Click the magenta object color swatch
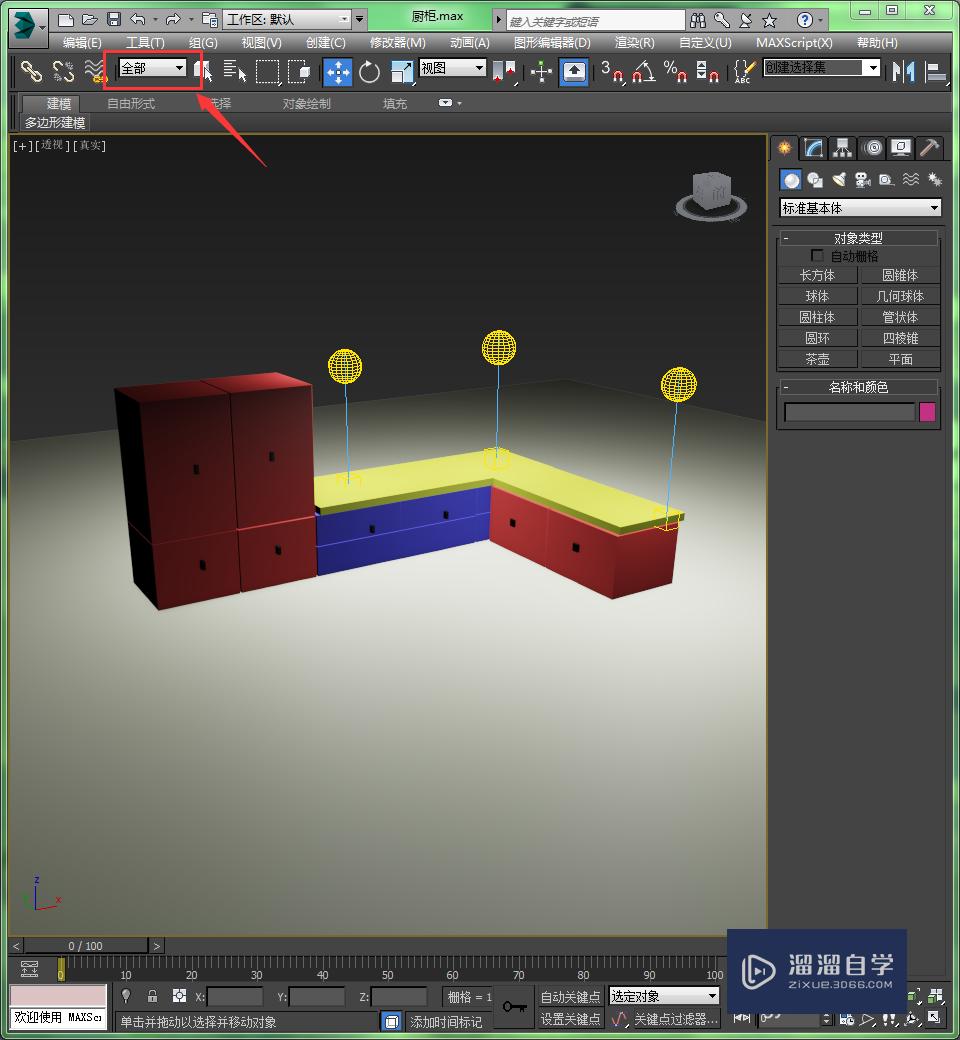This screenshot has height=1040, width=960. pyautogui.click(x=927, y=412)
